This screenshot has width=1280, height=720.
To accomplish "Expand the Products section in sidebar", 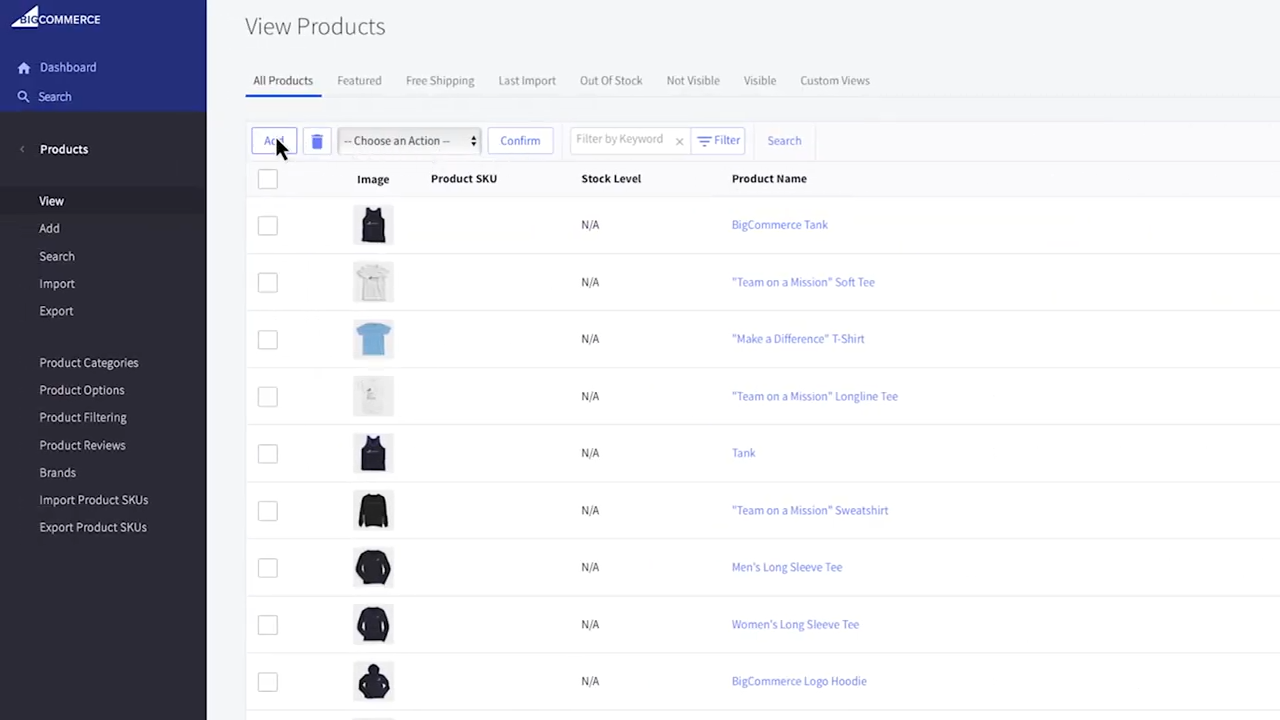I will (64, 148).
